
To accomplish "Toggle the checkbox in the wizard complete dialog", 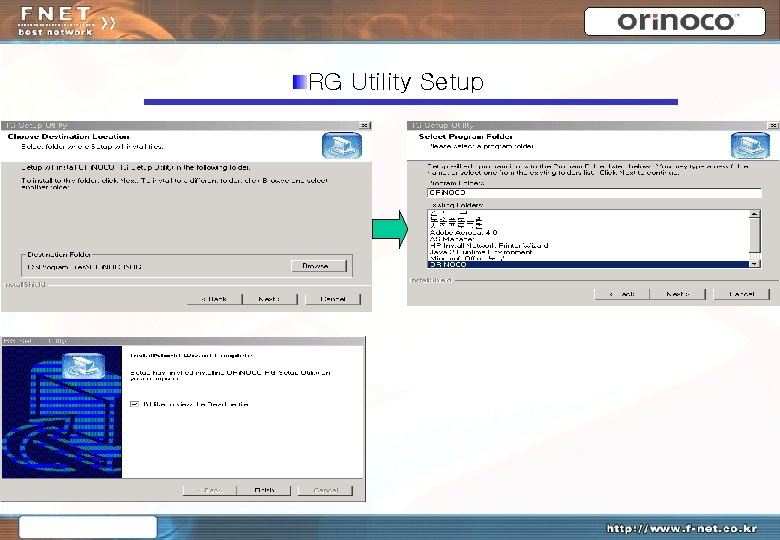I will 134,404.
